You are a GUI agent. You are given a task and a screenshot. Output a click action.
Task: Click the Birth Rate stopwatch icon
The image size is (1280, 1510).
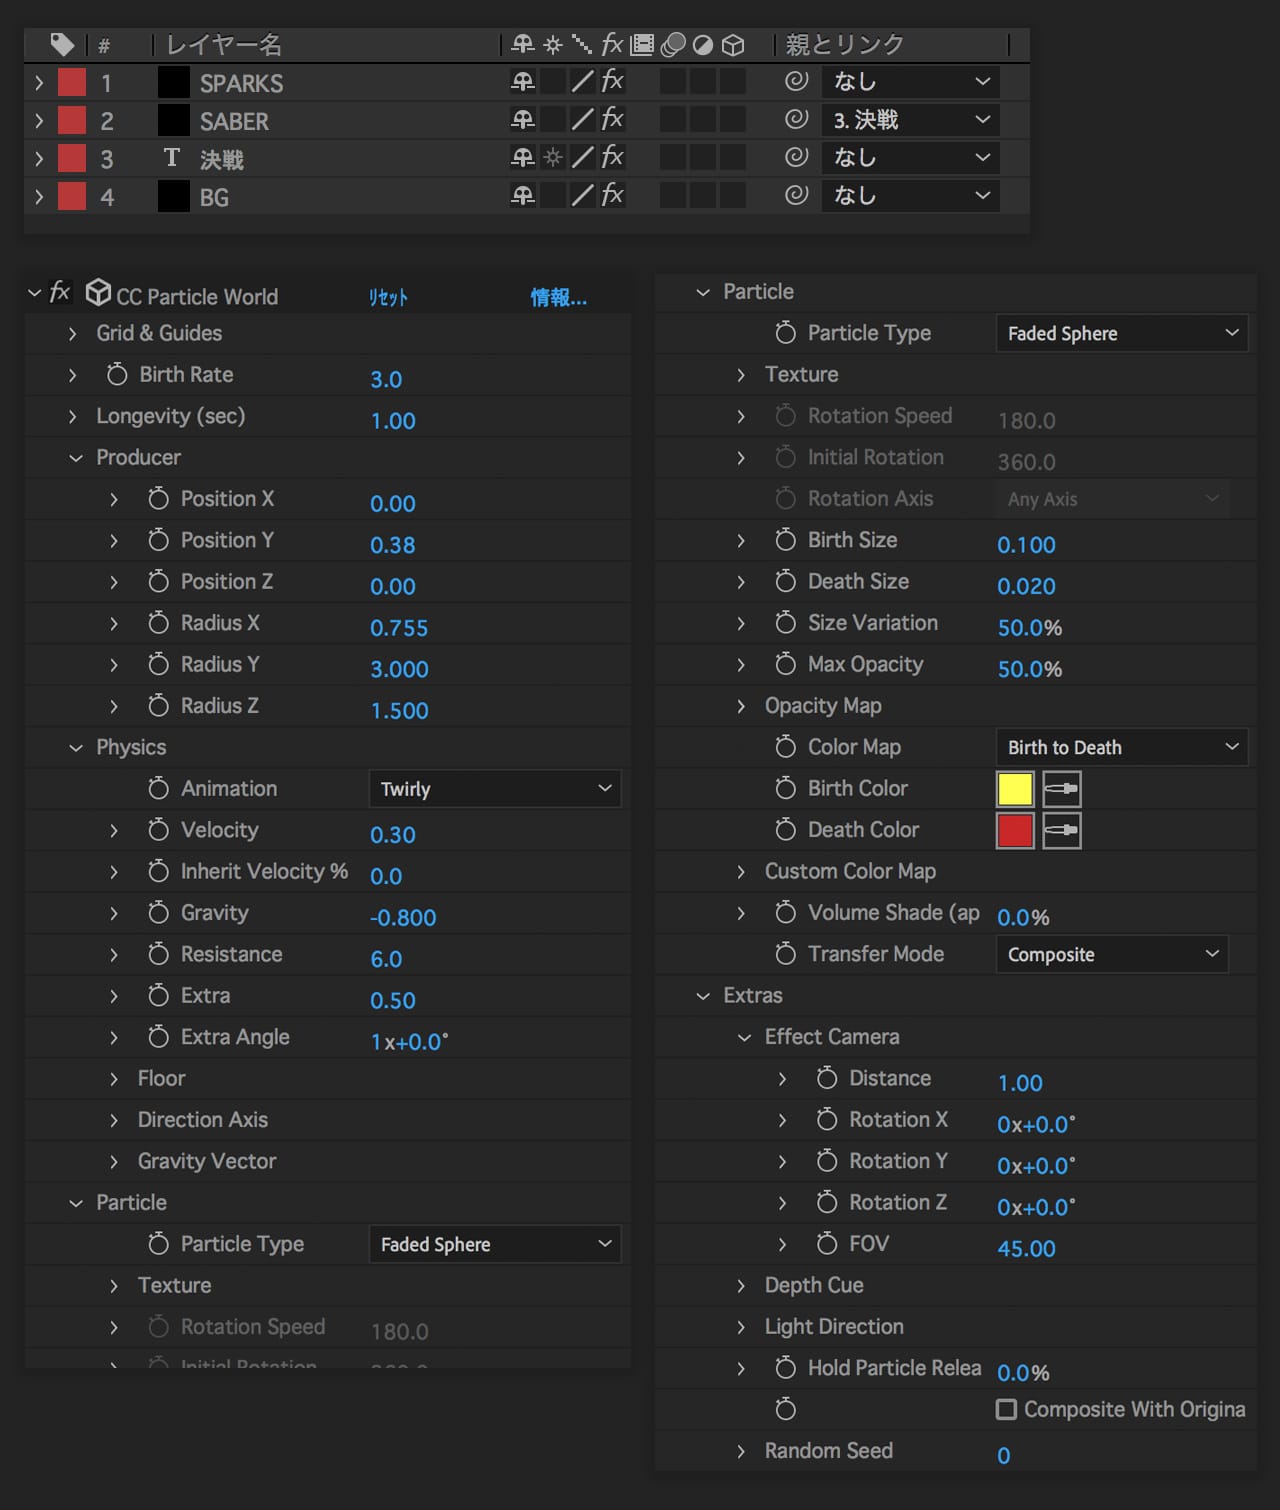coord(117,374)
